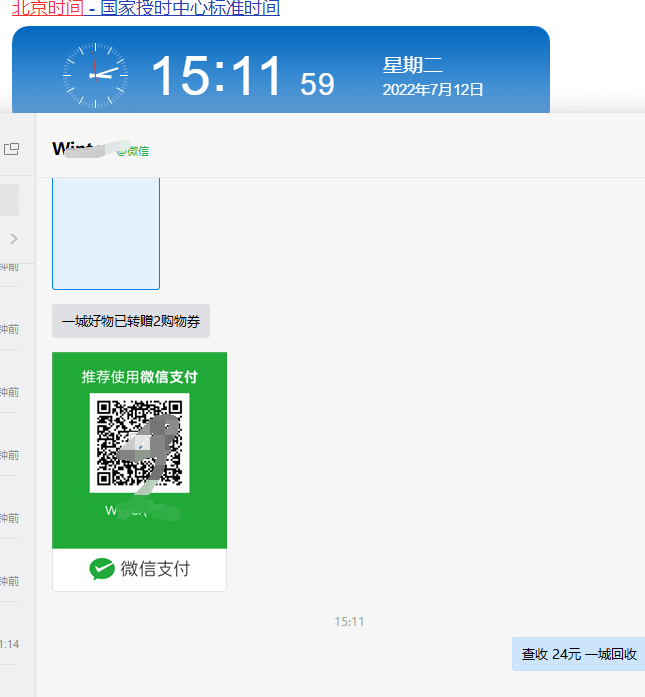Click the 15:11 digital time display

coord(217,76)
